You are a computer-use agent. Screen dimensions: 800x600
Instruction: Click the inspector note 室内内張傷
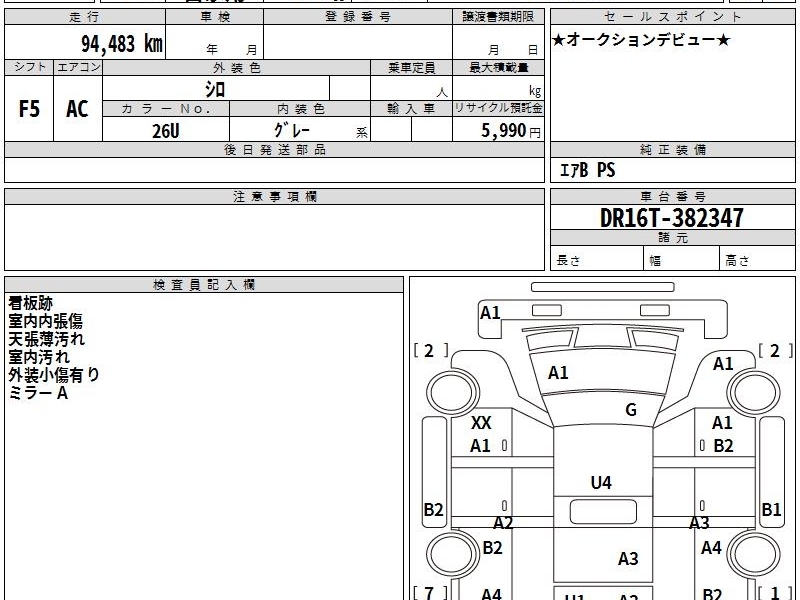45,321
